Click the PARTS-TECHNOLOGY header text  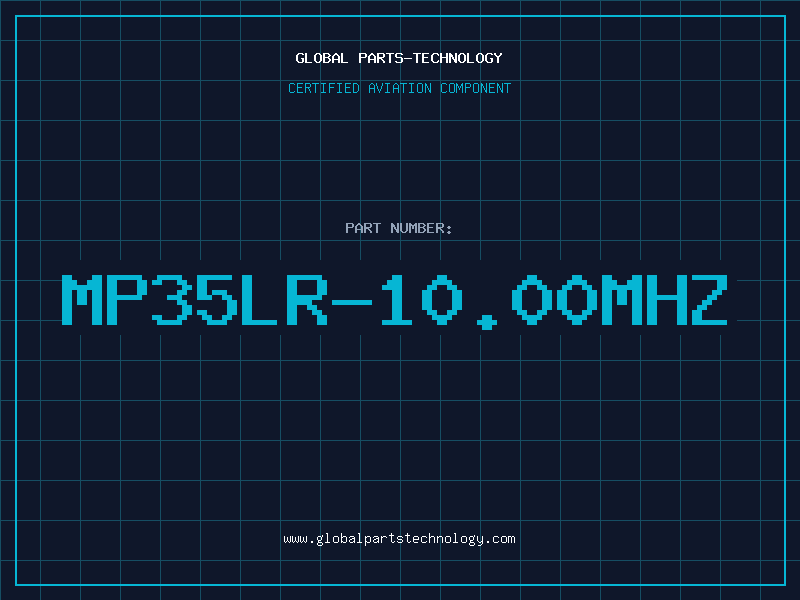(430, 58)
